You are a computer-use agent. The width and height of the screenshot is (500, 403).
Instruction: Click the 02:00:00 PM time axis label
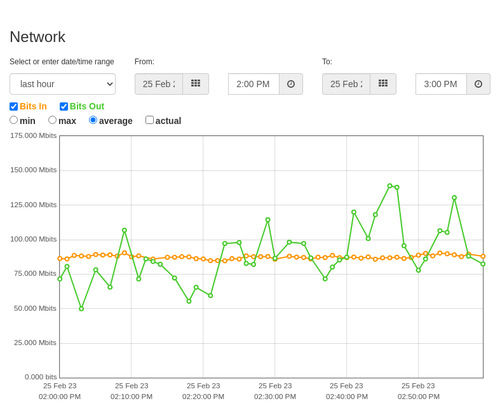coord(60,397)
